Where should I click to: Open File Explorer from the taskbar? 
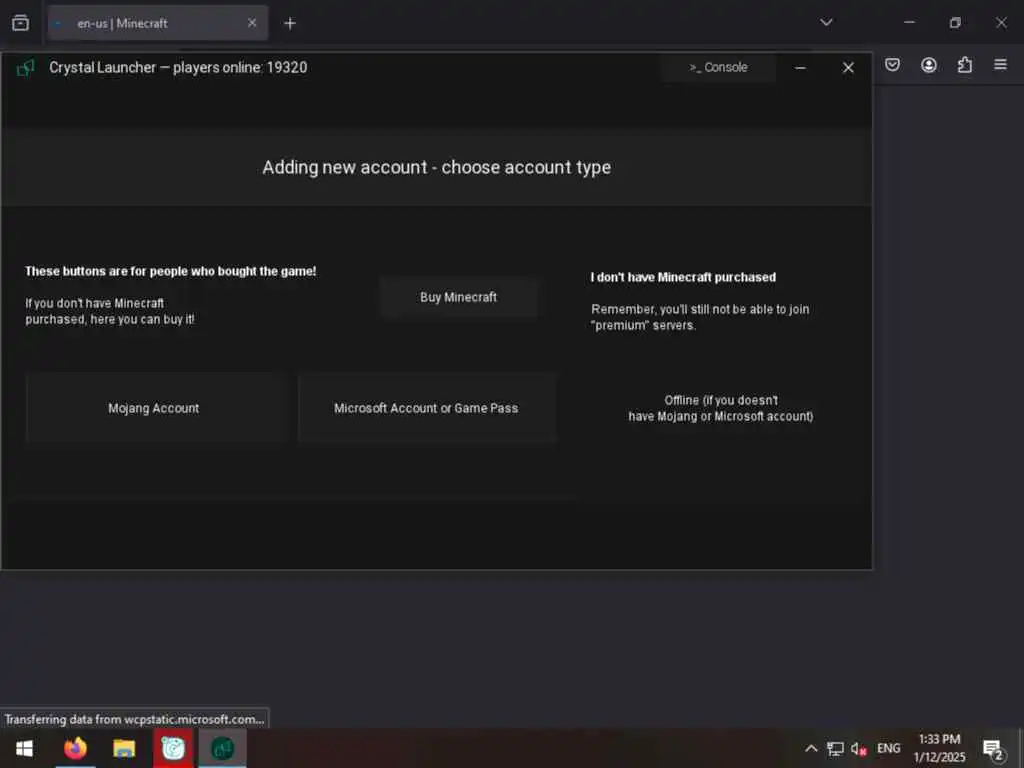(x=124, y=748)
